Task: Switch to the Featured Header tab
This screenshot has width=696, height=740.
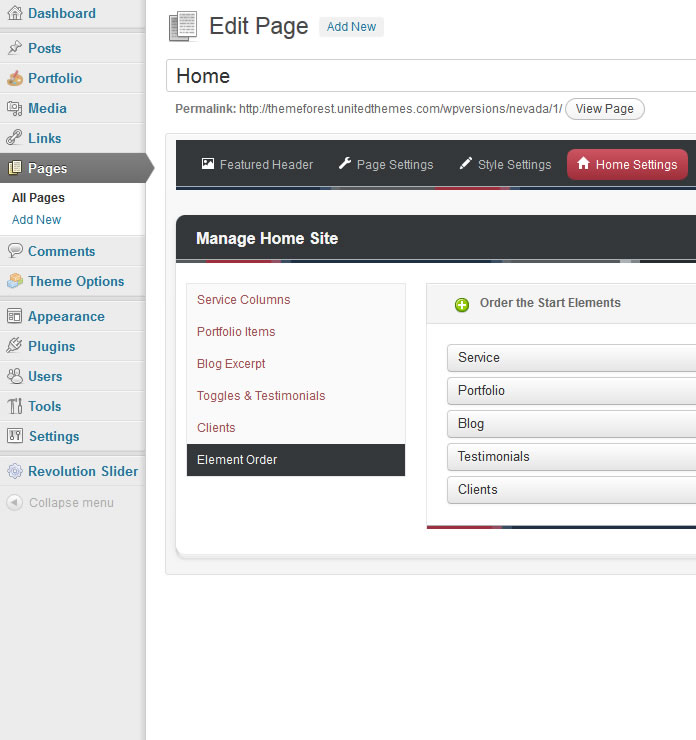Action: coord(257,165)
